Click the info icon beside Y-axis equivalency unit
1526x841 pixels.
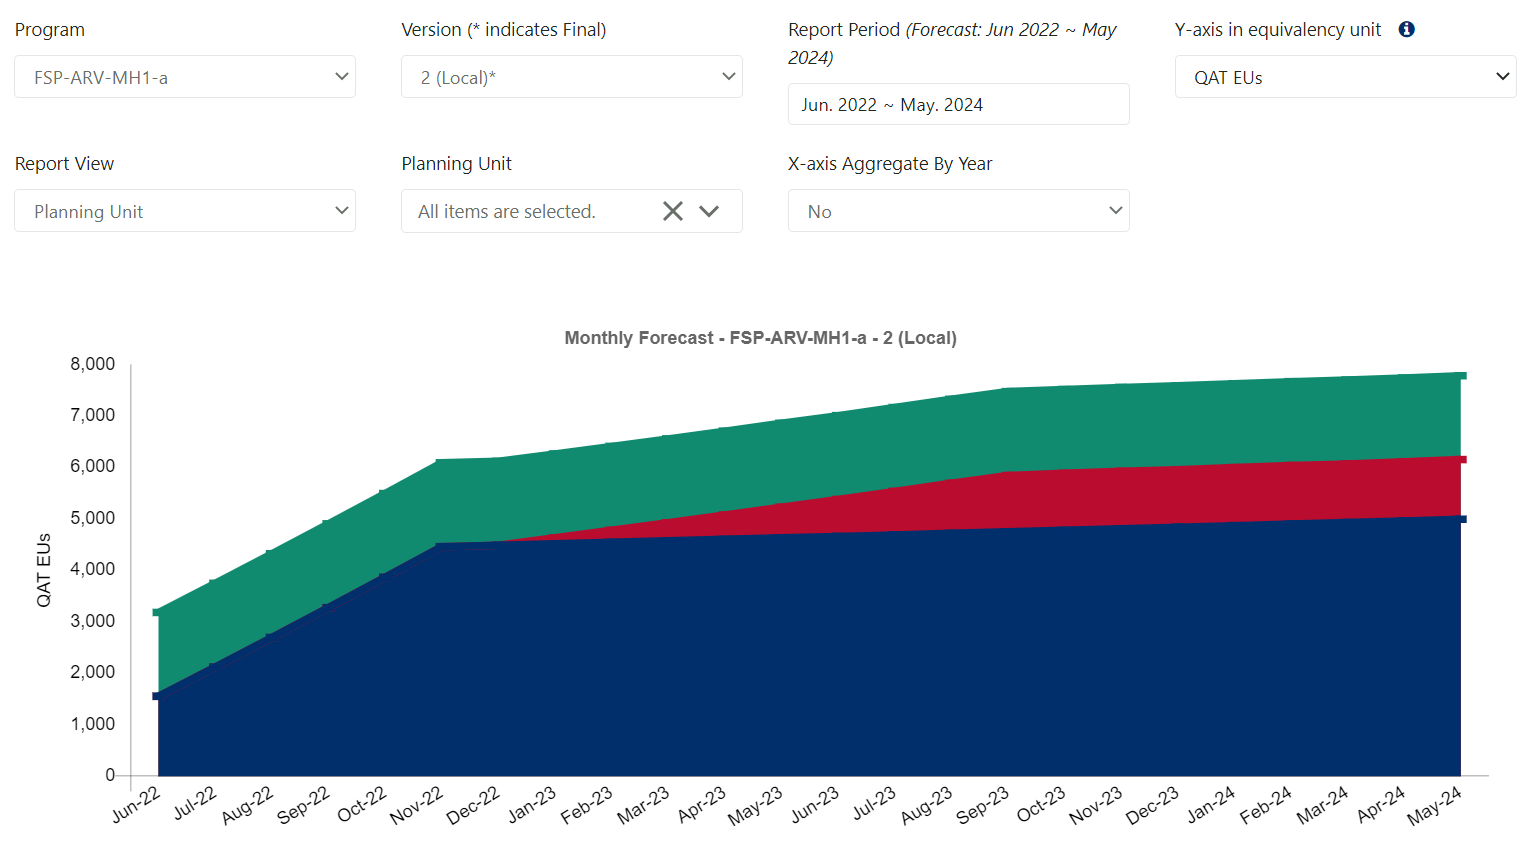1406,29
